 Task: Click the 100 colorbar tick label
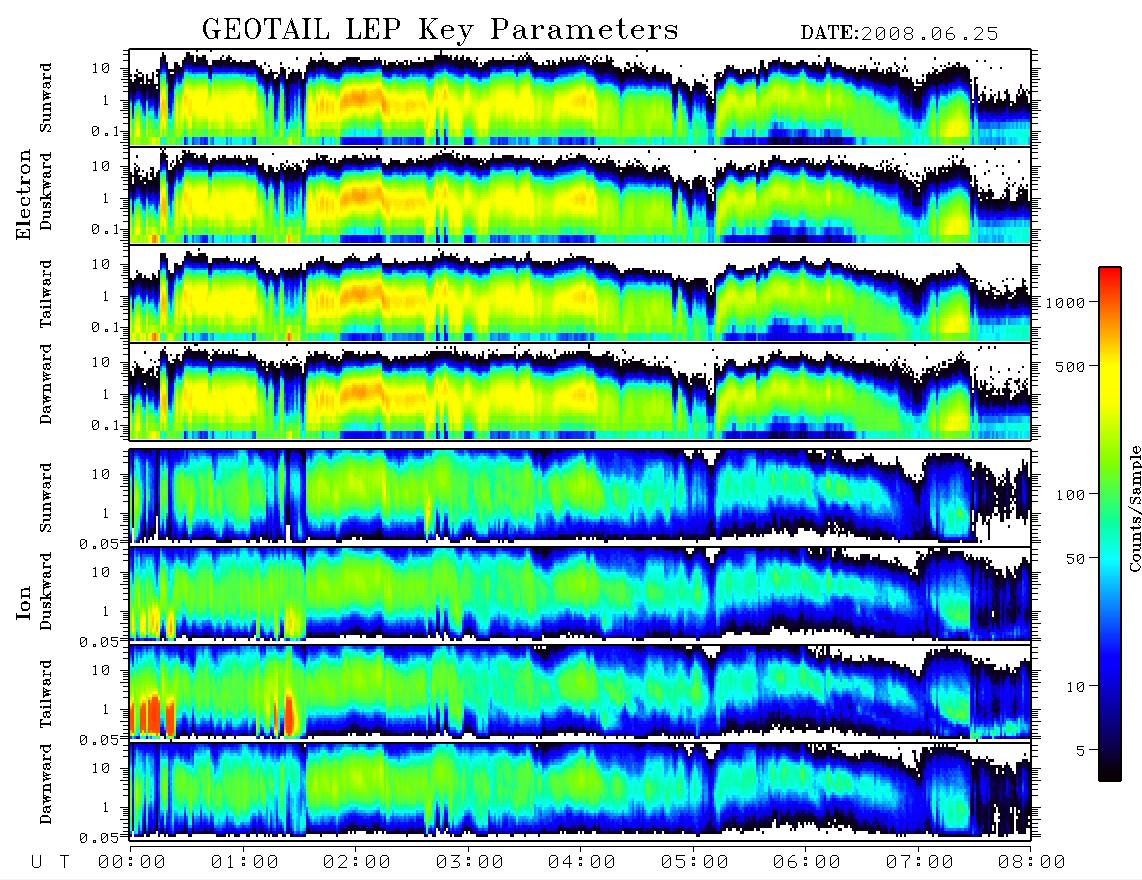1070,495
